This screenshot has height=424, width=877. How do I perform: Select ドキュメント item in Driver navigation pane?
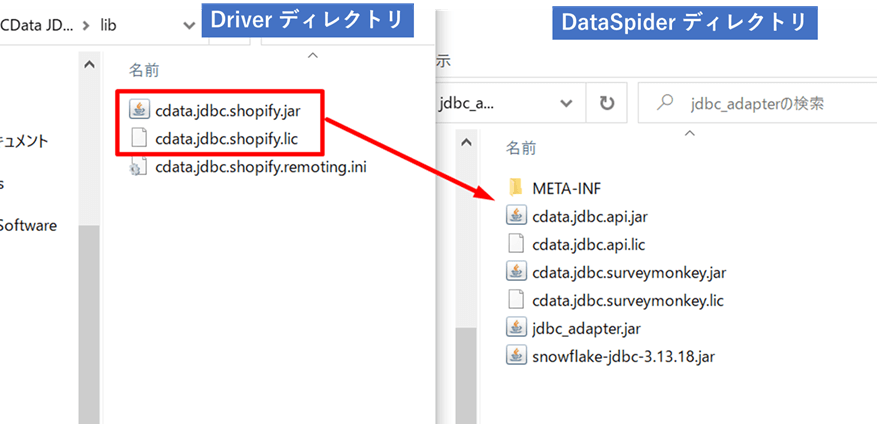point(24,142)
